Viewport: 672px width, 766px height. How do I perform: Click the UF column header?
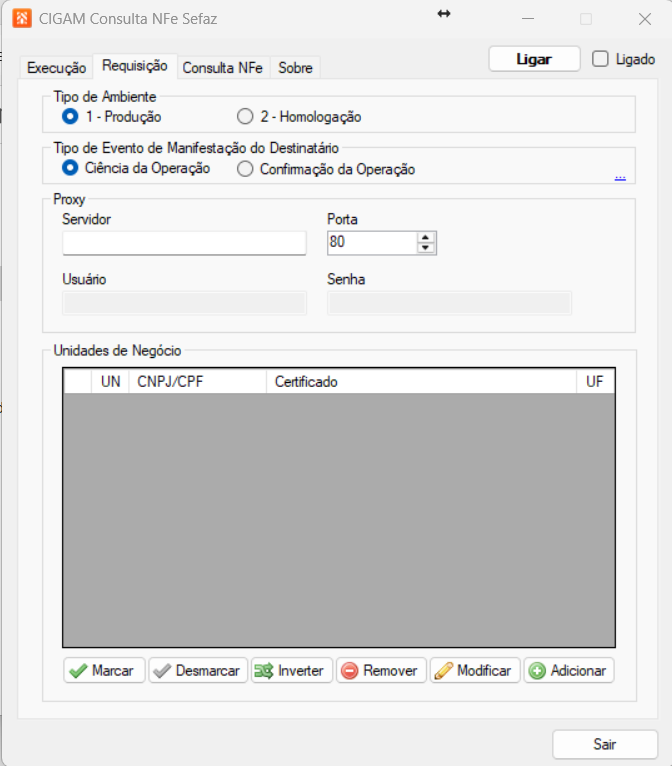click(595, 382)
